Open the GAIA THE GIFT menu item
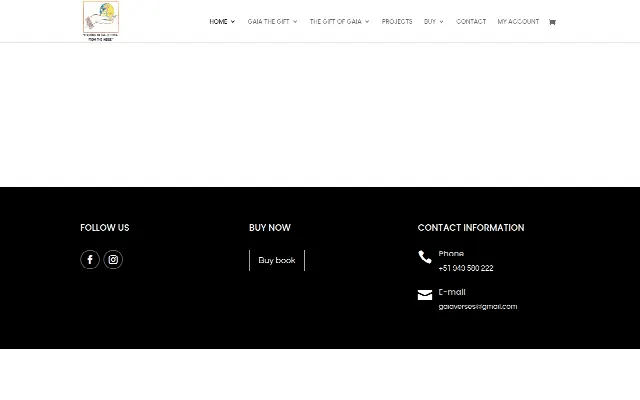The height and width of the screenshot is (400, 640). 269,22
